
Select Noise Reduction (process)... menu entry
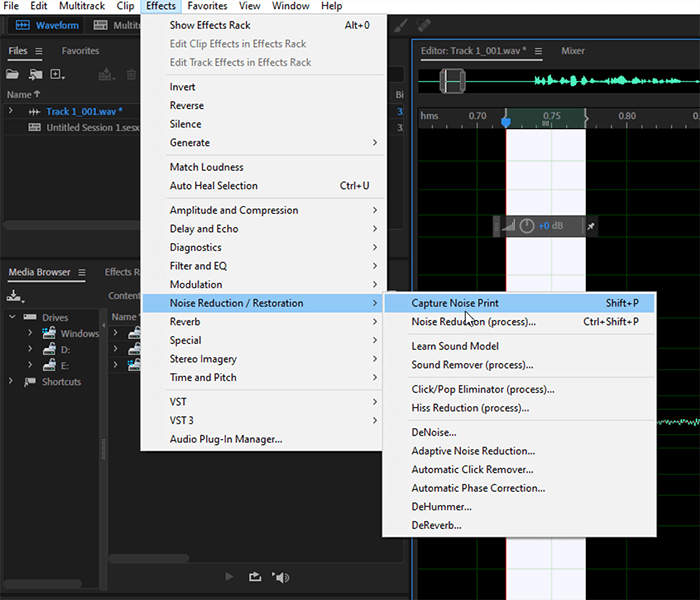[473, 322]
